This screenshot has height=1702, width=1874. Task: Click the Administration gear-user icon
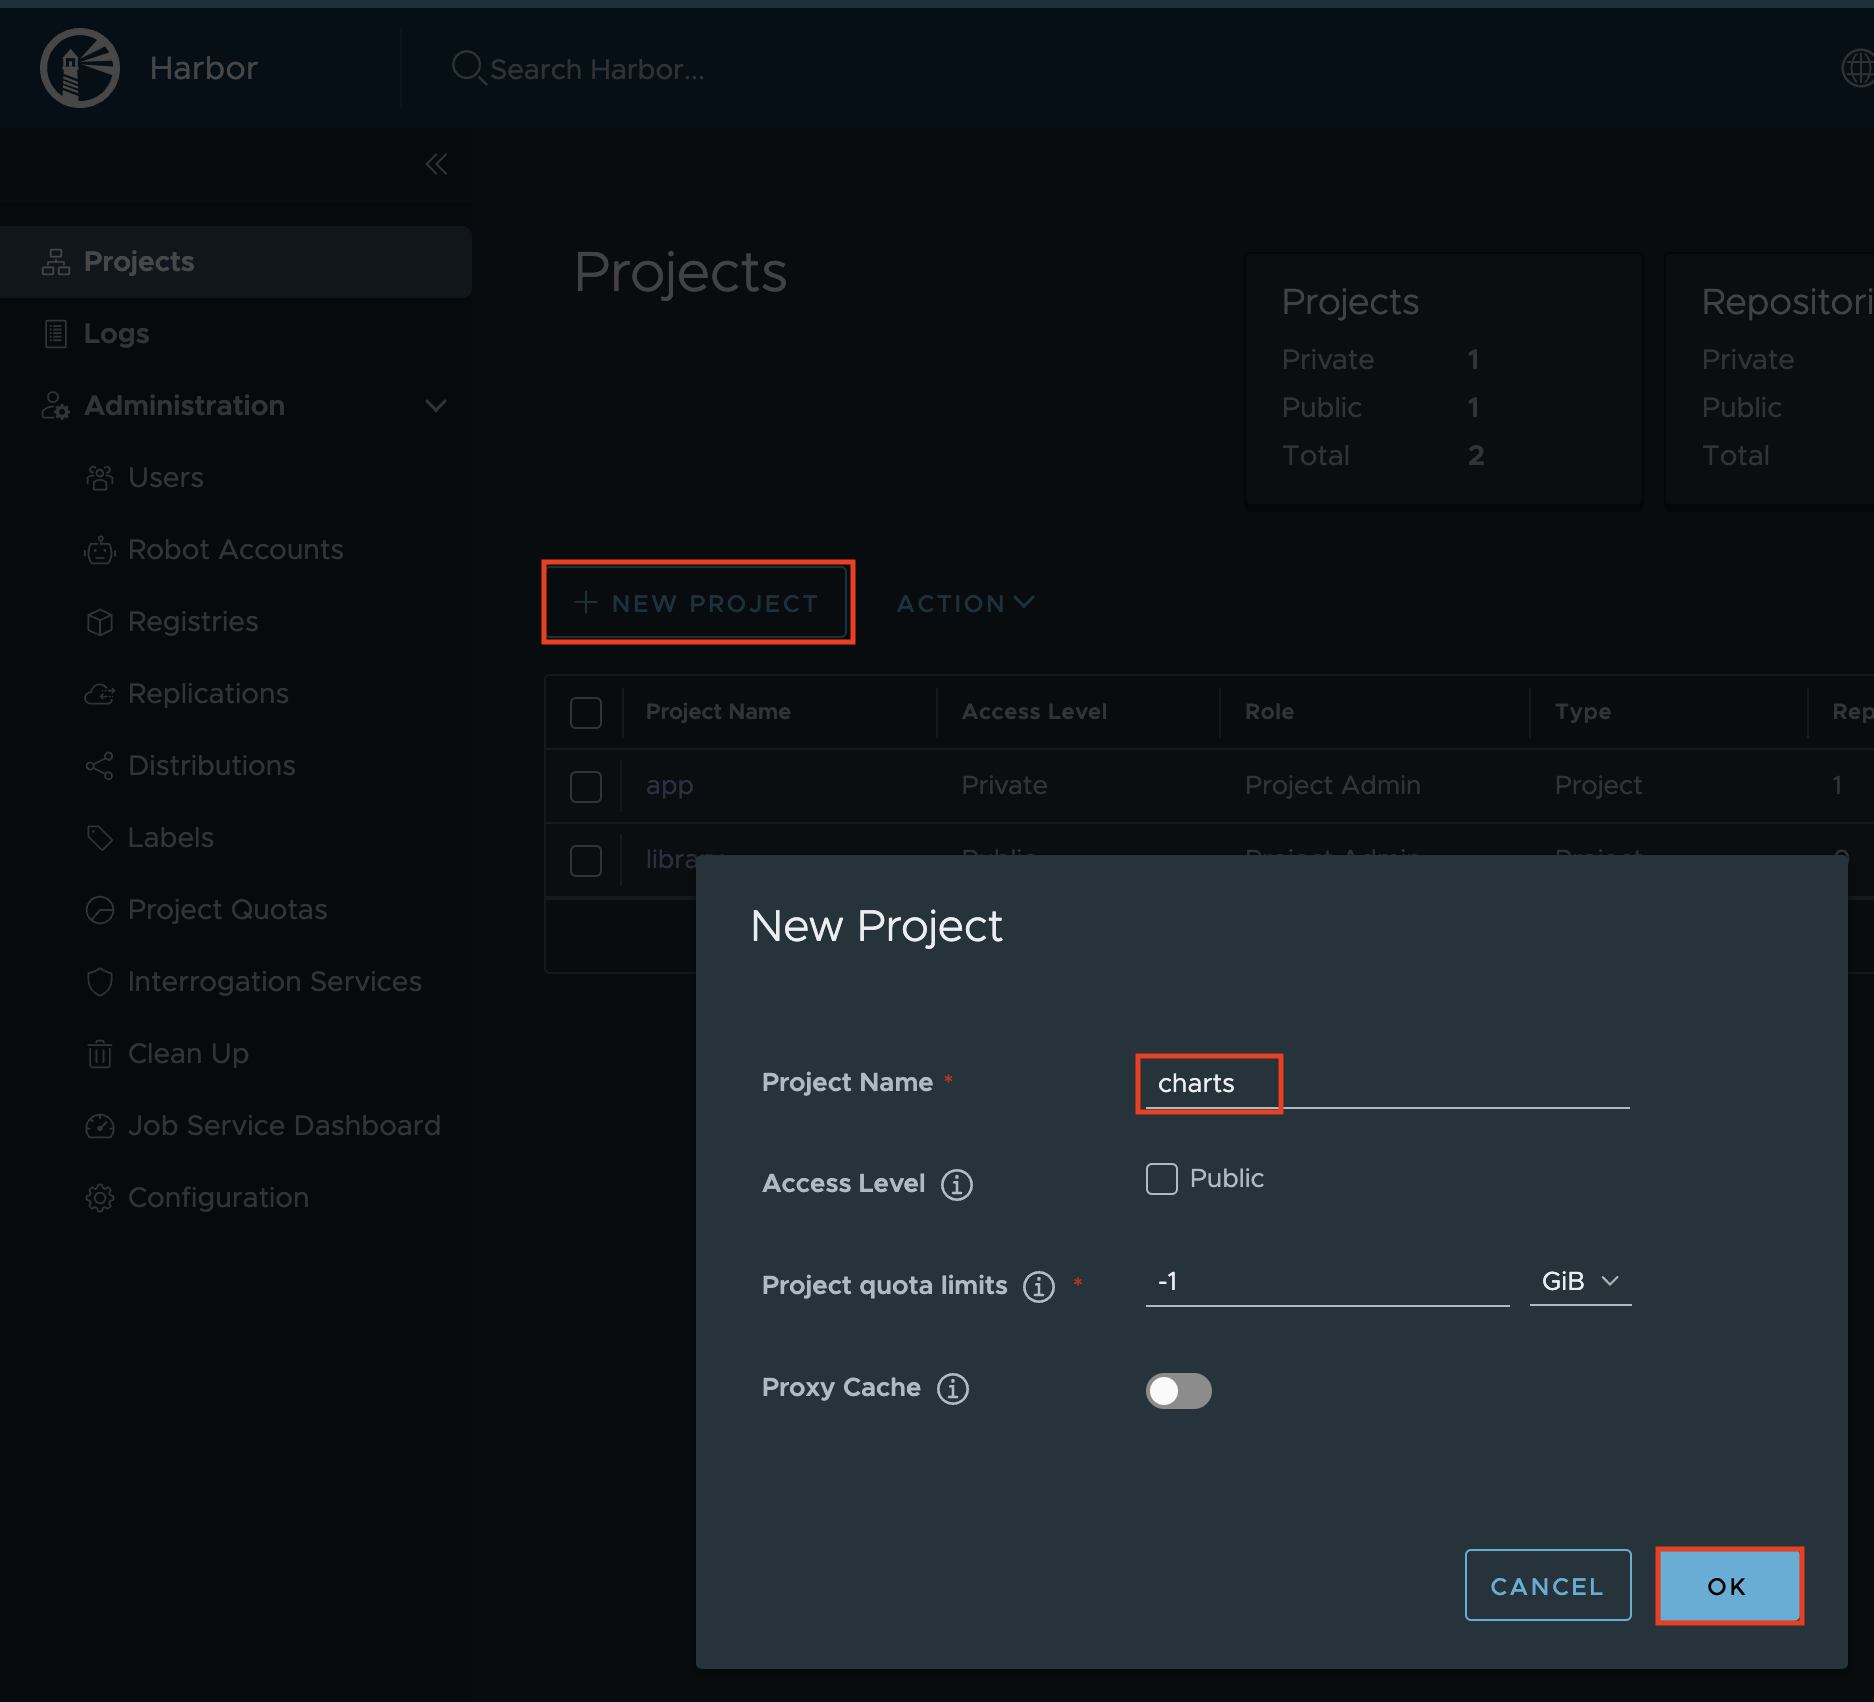[x=56, y=406]
